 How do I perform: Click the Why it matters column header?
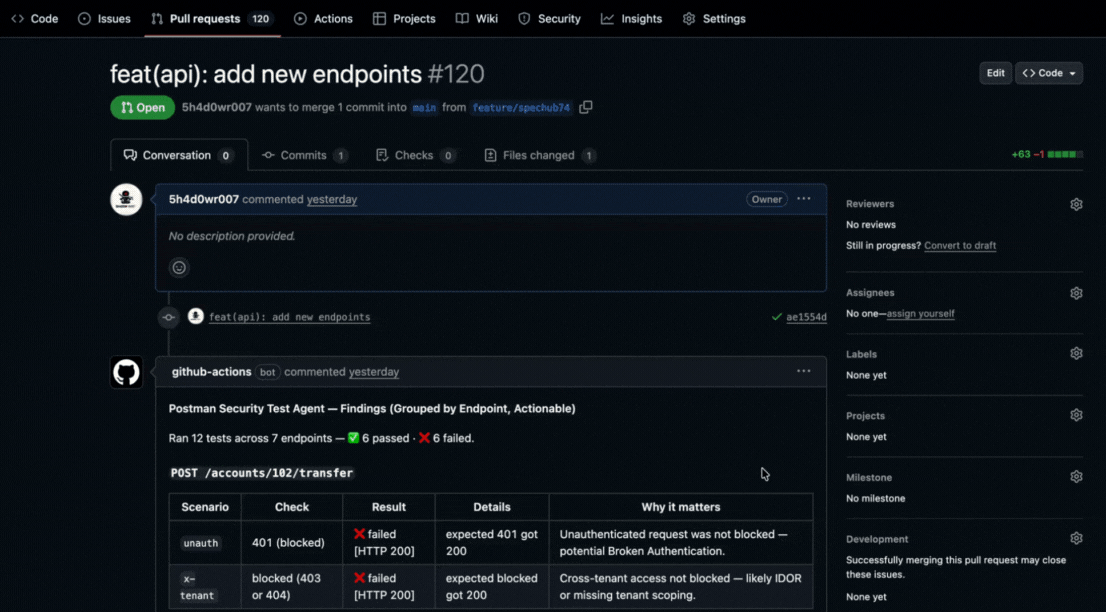(681, 507)
